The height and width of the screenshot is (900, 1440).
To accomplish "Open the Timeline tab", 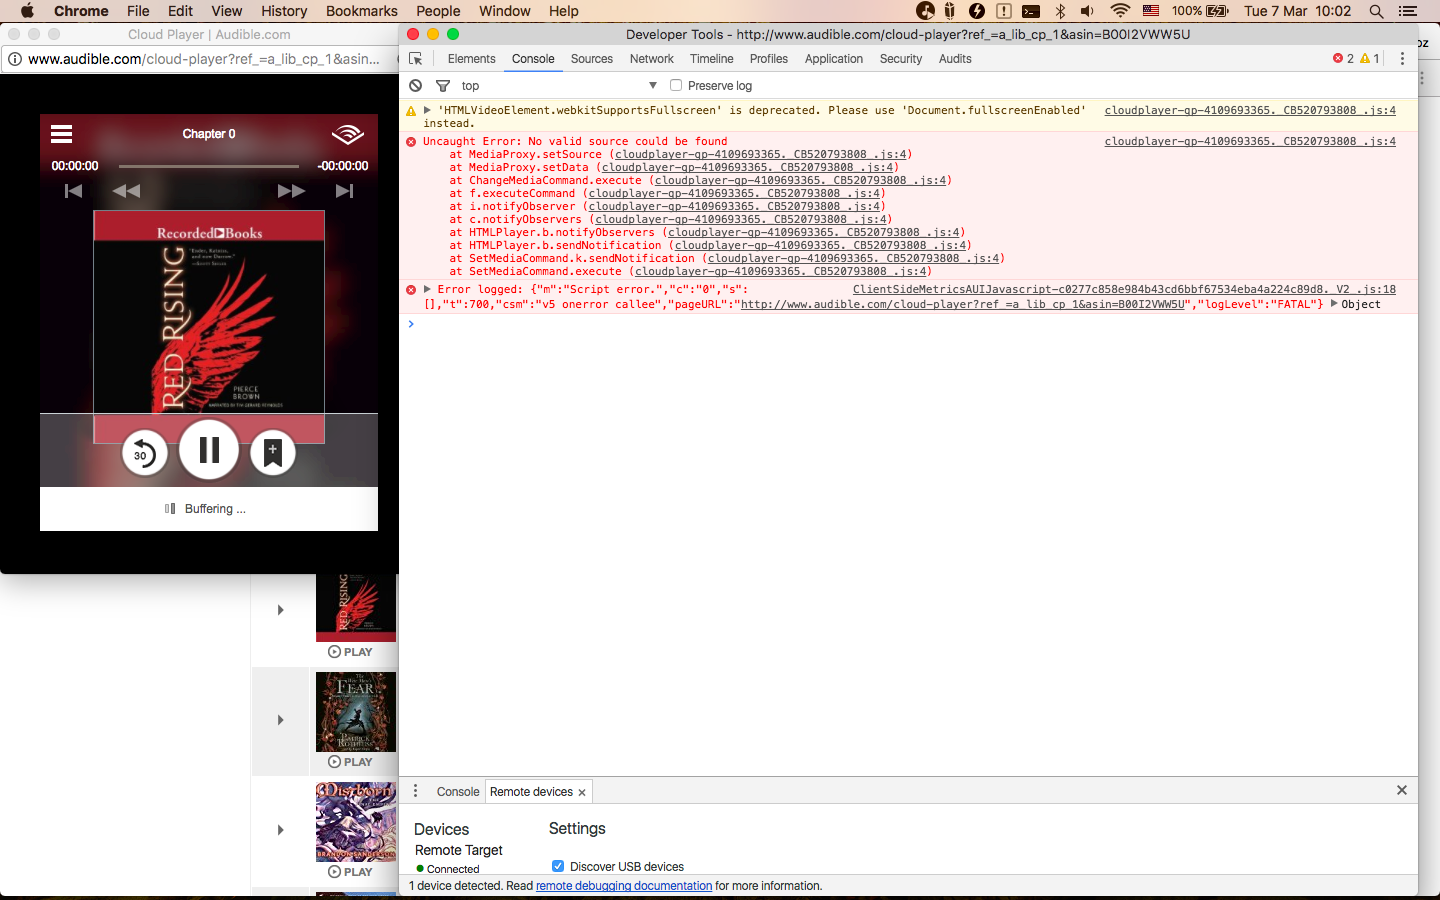I will coord(711,59).
